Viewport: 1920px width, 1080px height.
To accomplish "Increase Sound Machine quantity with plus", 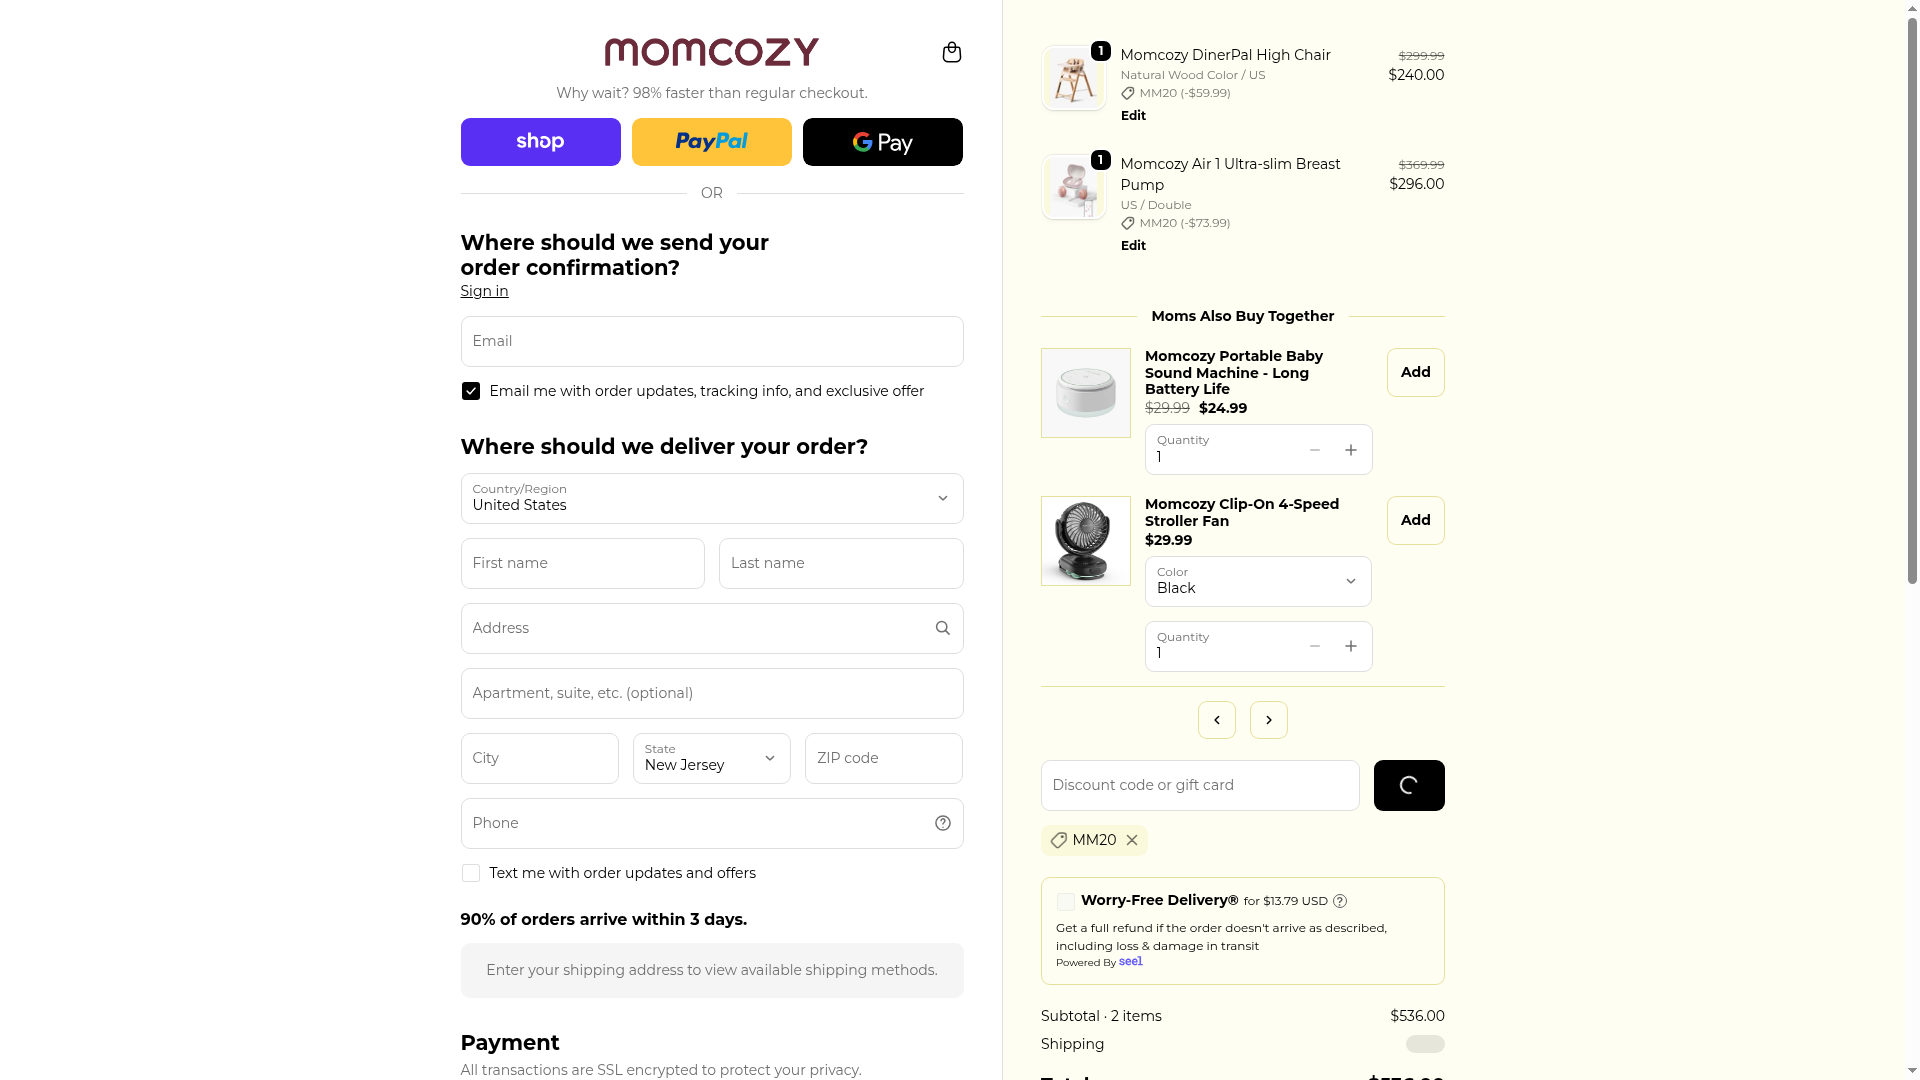I will [1351, 450].
